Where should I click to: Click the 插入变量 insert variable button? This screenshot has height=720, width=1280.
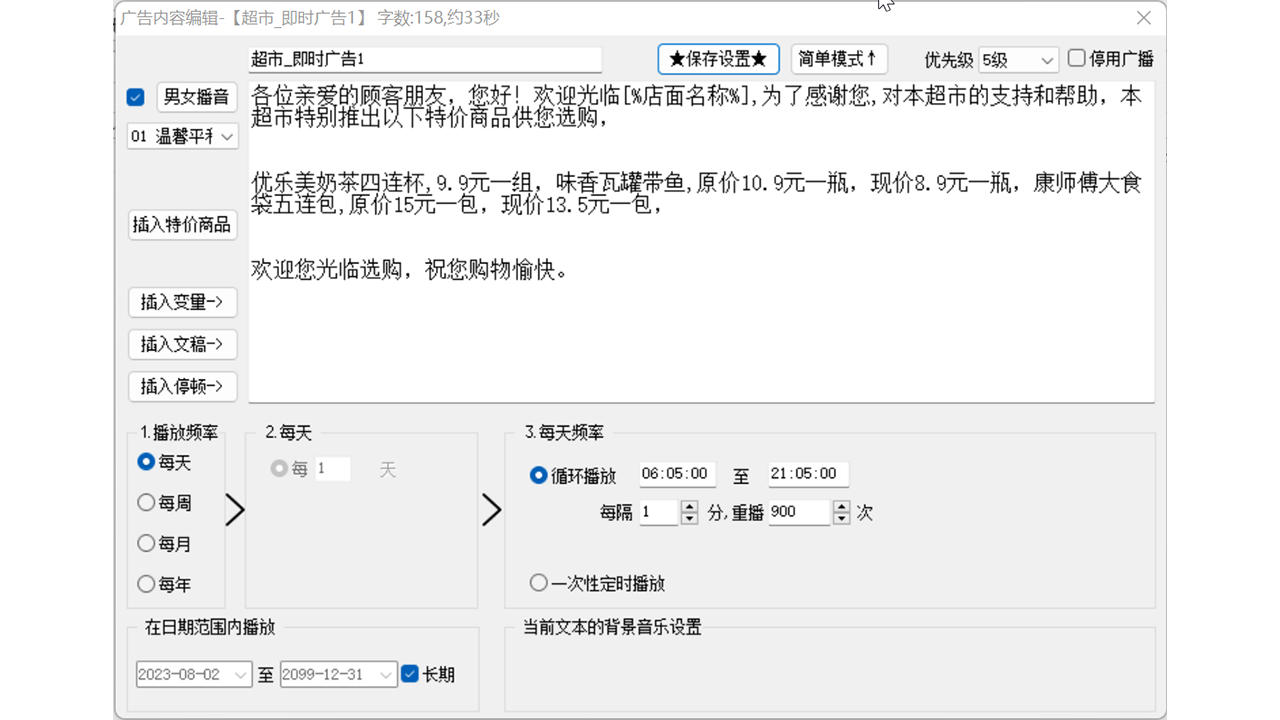point(182,302)
